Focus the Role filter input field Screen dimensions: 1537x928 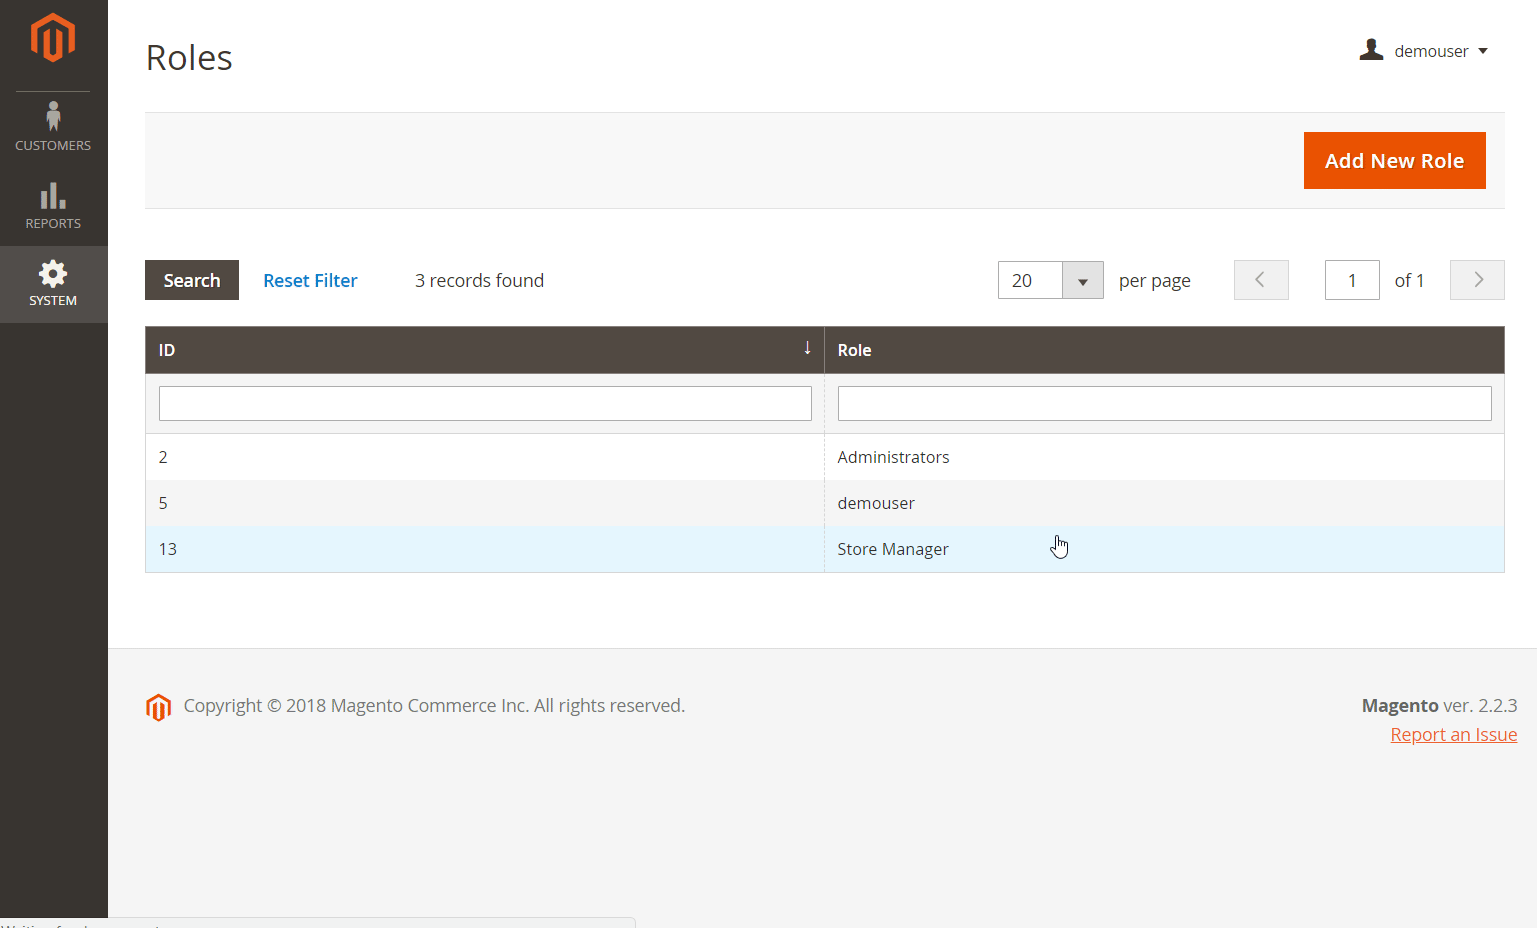click(x=1164, y=404)
